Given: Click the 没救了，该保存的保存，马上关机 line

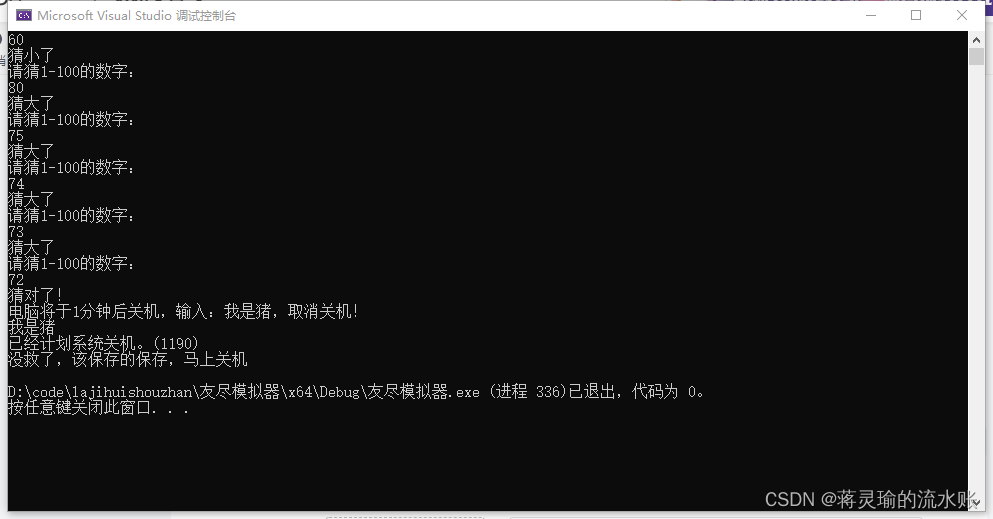Looking at the screenshot, I should coord(127,360).
